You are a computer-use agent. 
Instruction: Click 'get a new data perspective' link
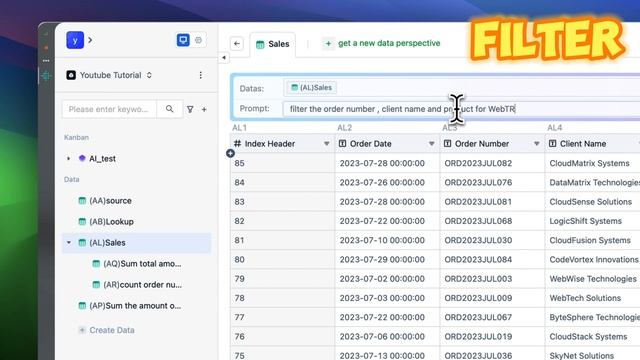(389, 43)
